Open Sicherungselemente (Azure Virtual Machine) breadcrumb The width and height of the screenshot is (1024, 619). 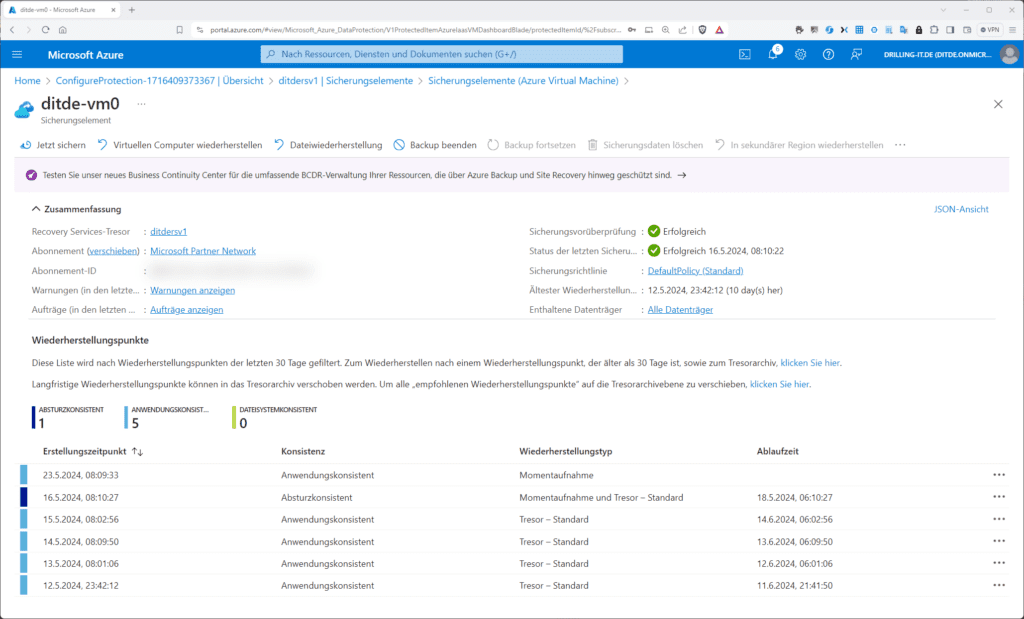coord(523,80)
